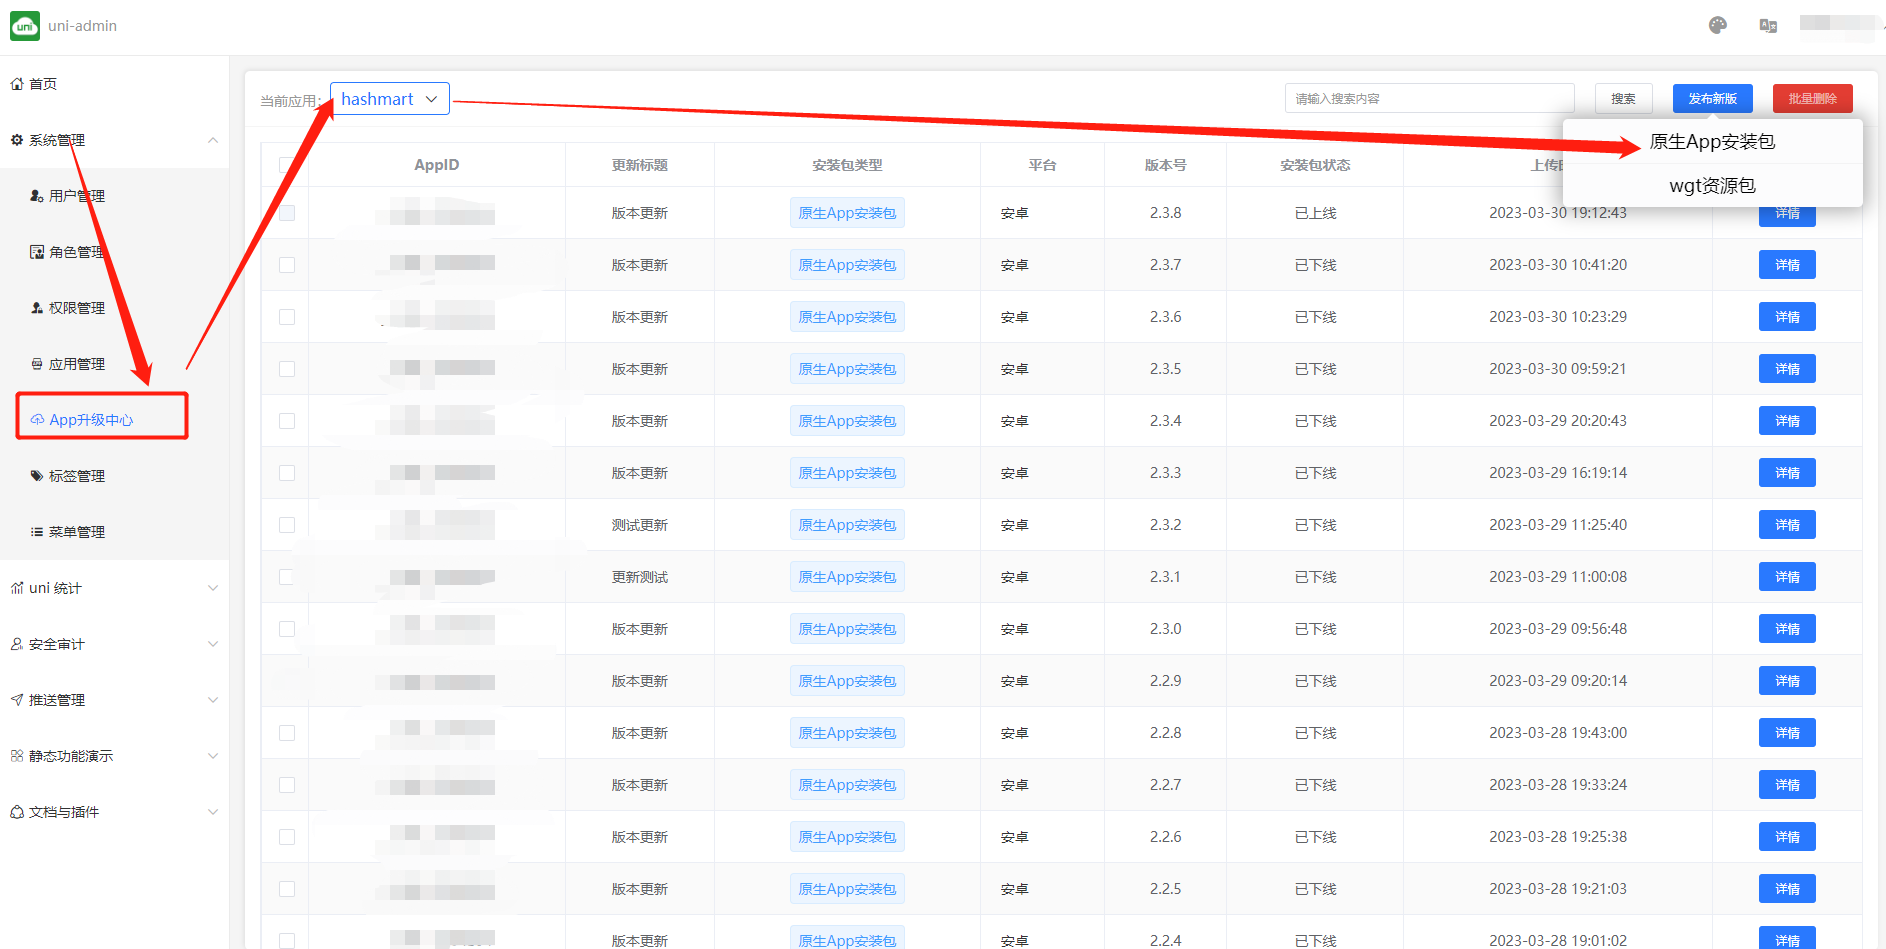Click the 标签管理 tag icon
The image size is (1886, 949).
37,476
